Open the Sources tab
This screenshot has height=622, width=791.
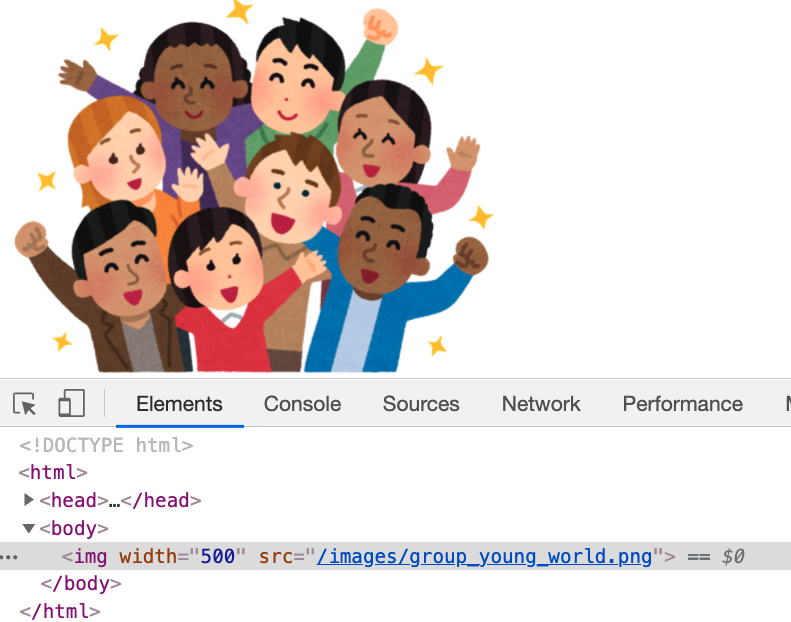tap(421, 404)
